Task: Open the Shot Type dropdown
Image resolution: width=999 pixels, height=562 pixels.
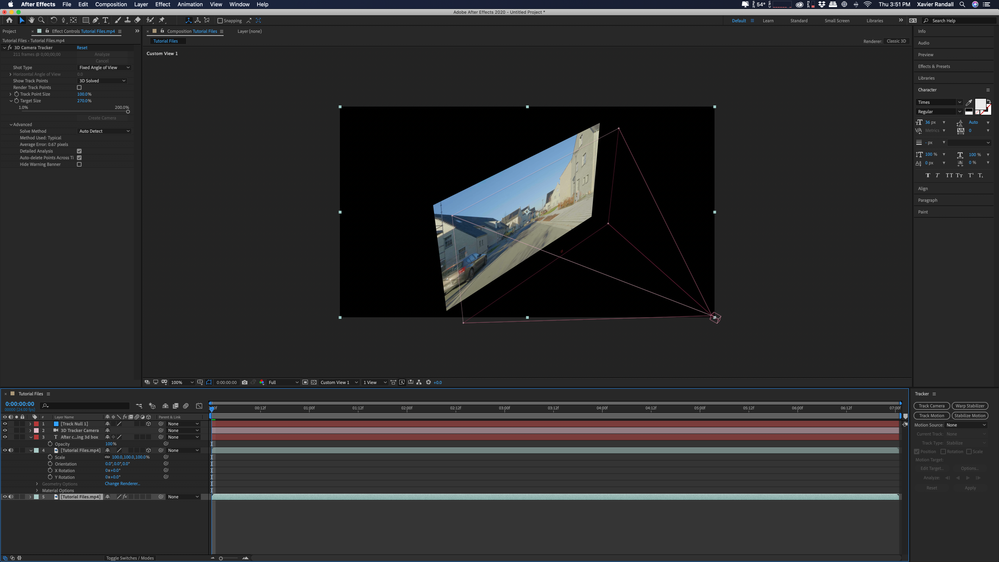Action: point(103,68)
